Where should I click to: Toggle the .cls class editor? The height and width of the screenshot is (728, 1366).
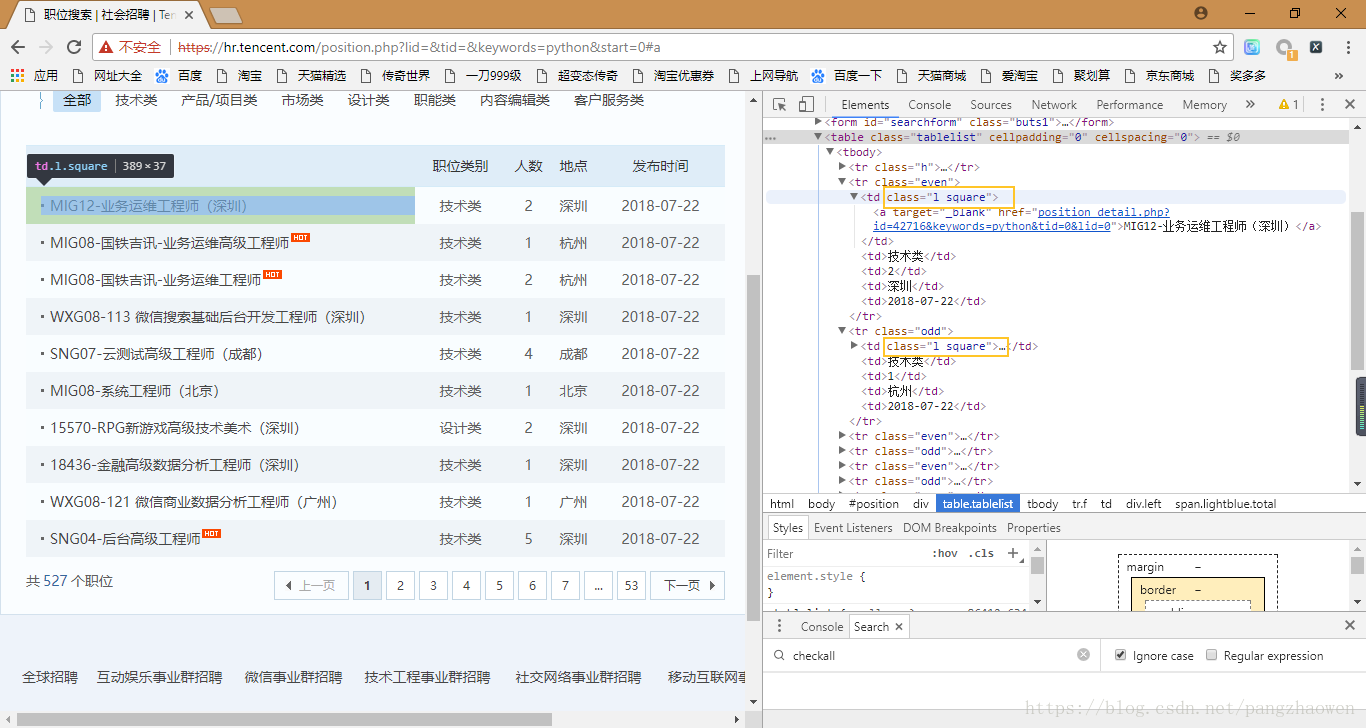tap(982, 553)
